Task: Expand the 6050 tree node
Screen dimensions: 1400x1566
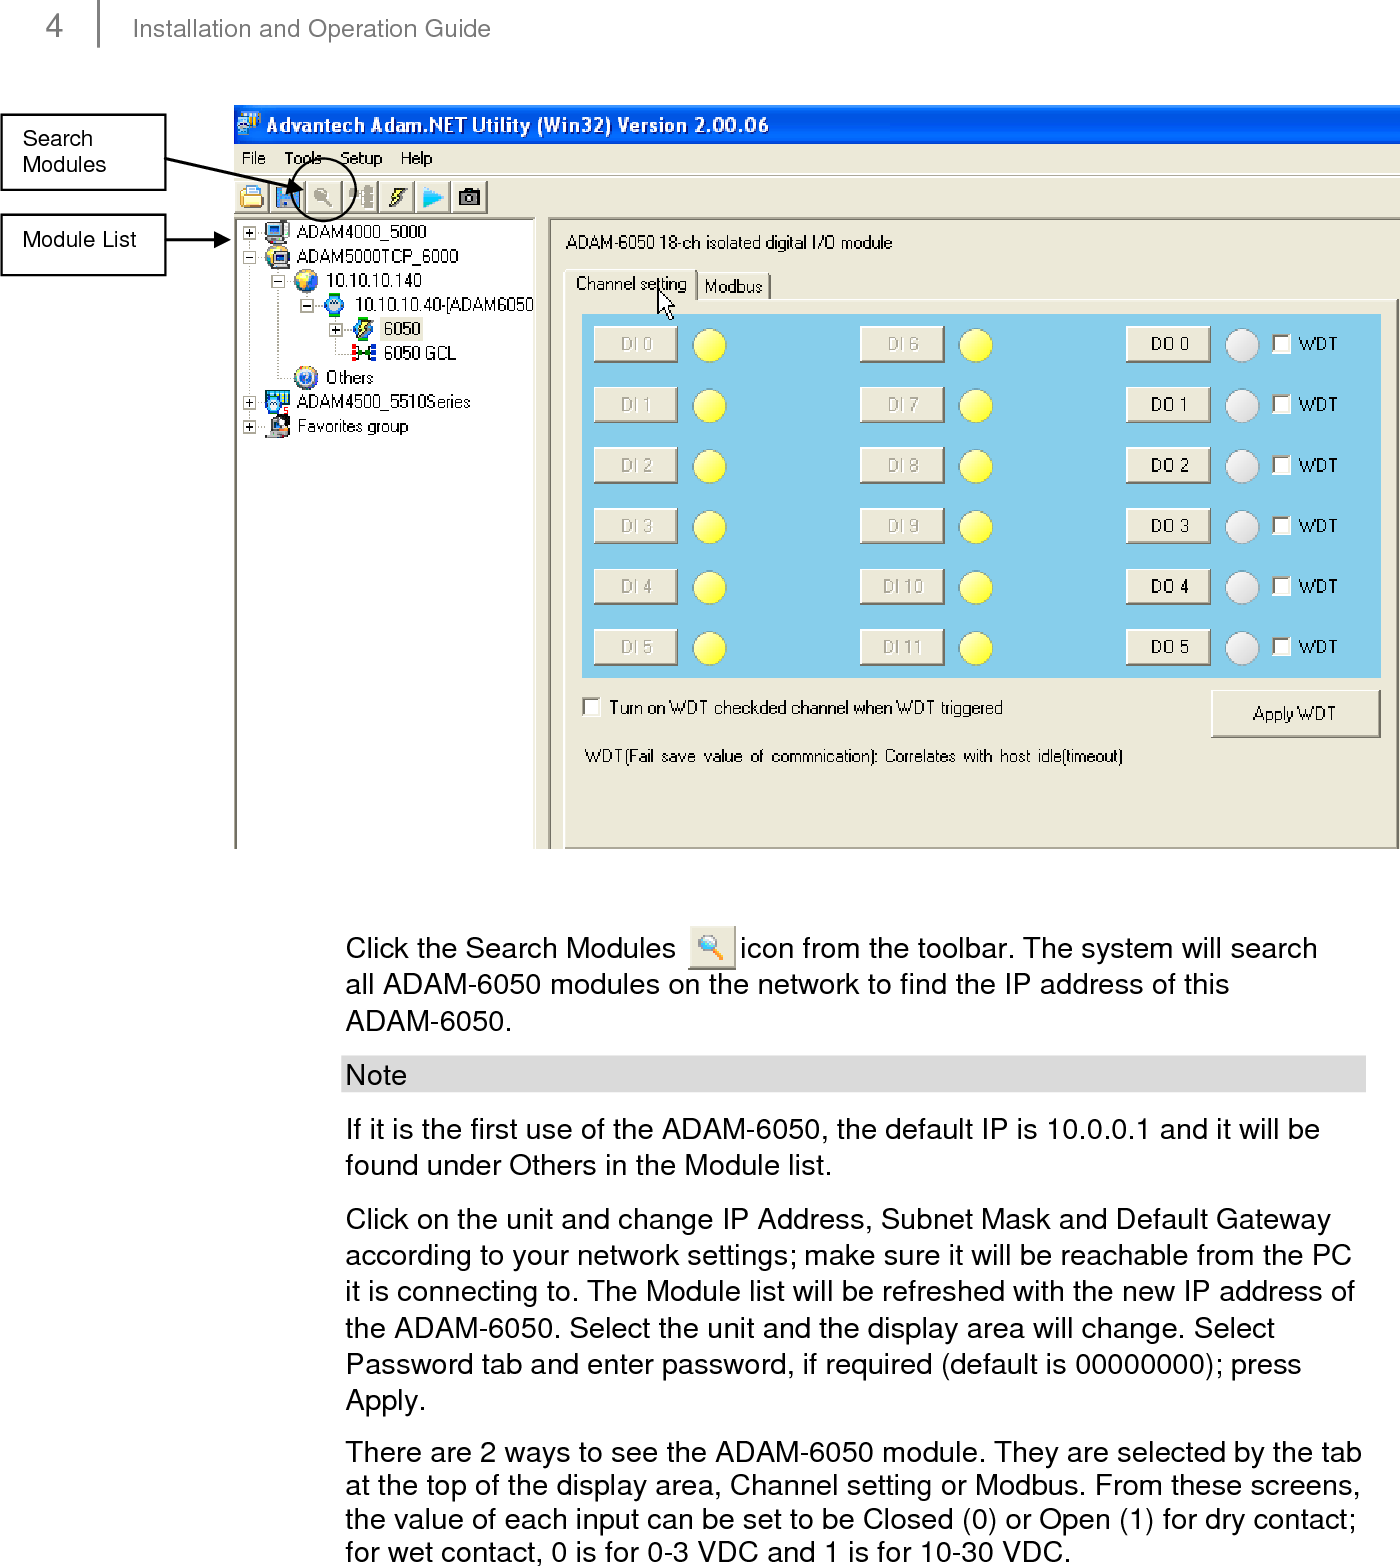Action: click(335, 329)
